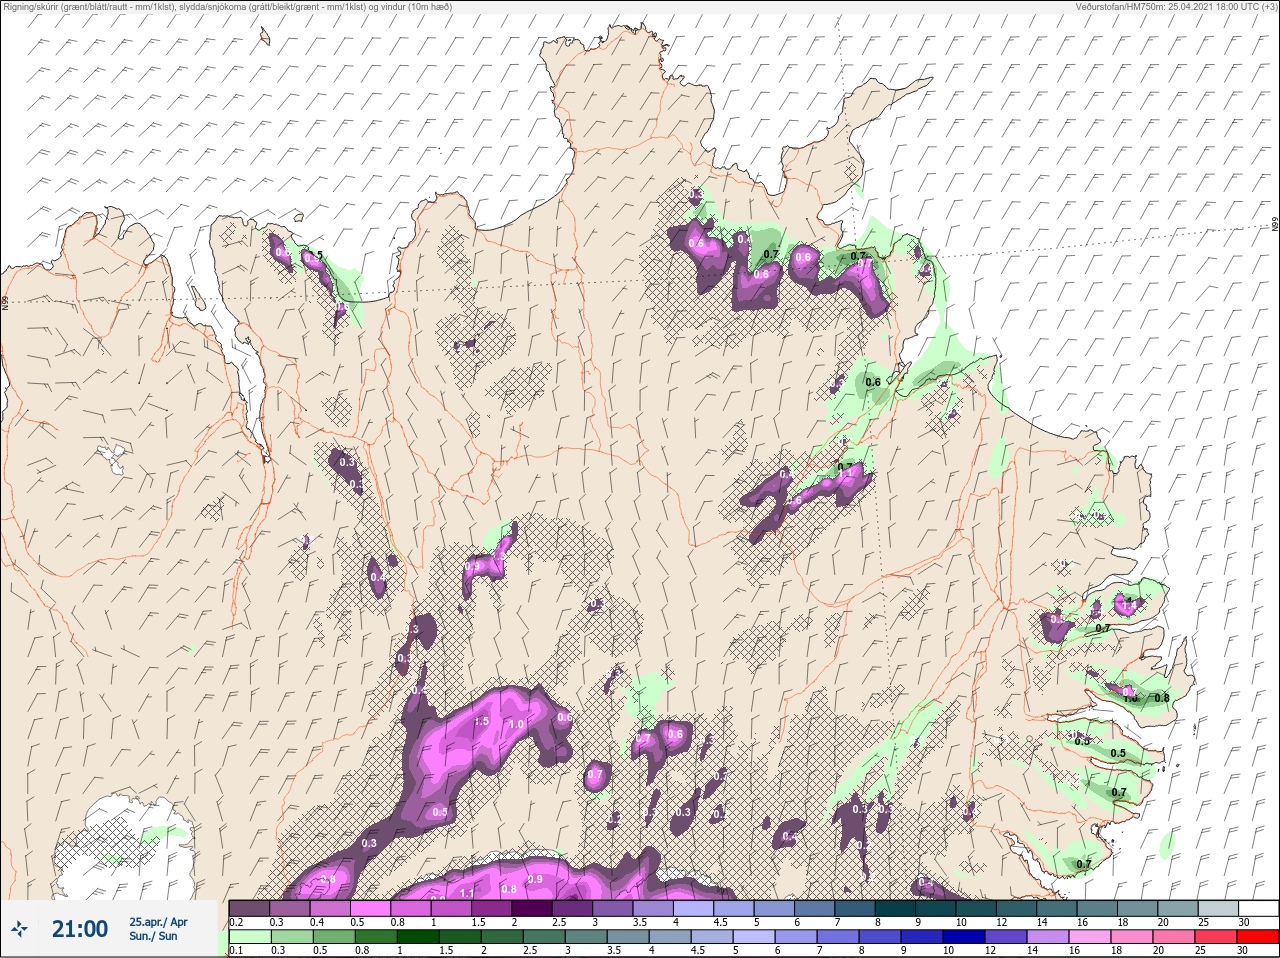Click the 1.0 precipitation value on map
The width and height of the screenshot is (1280, 958).
point(516,724)
